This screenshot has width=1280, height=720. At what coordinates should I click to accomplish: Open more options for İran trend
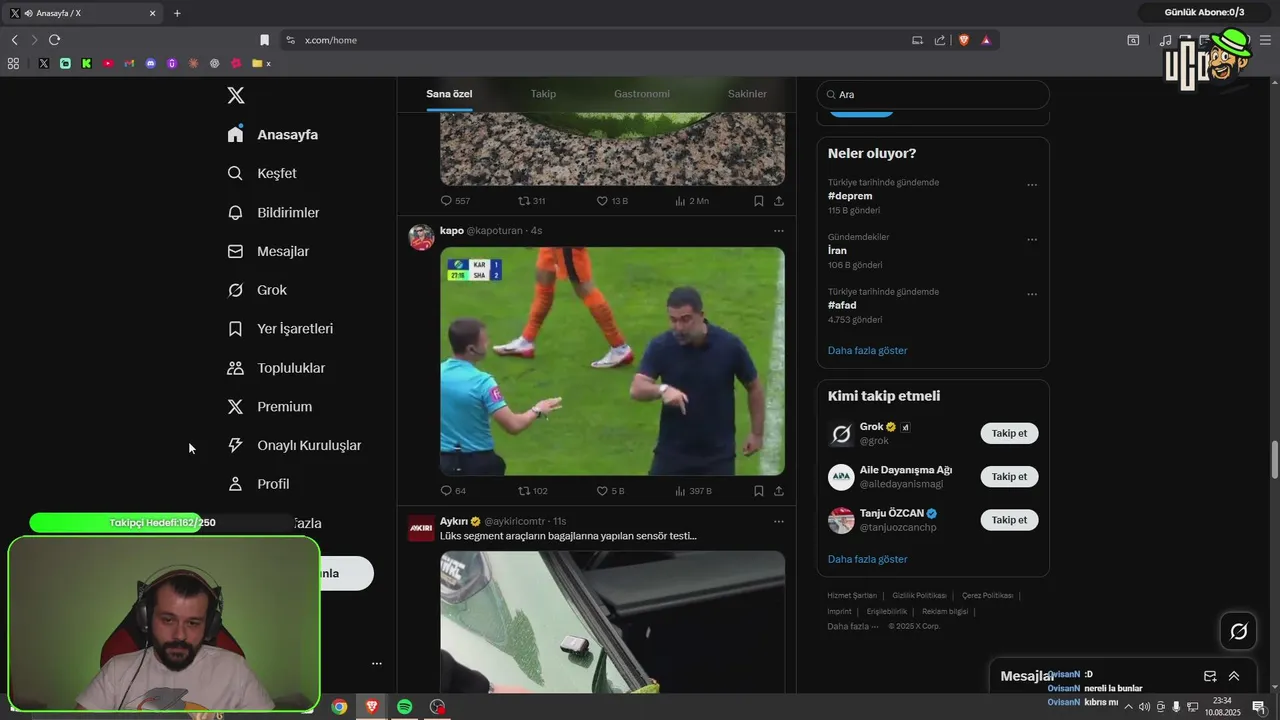[1032, 240]
